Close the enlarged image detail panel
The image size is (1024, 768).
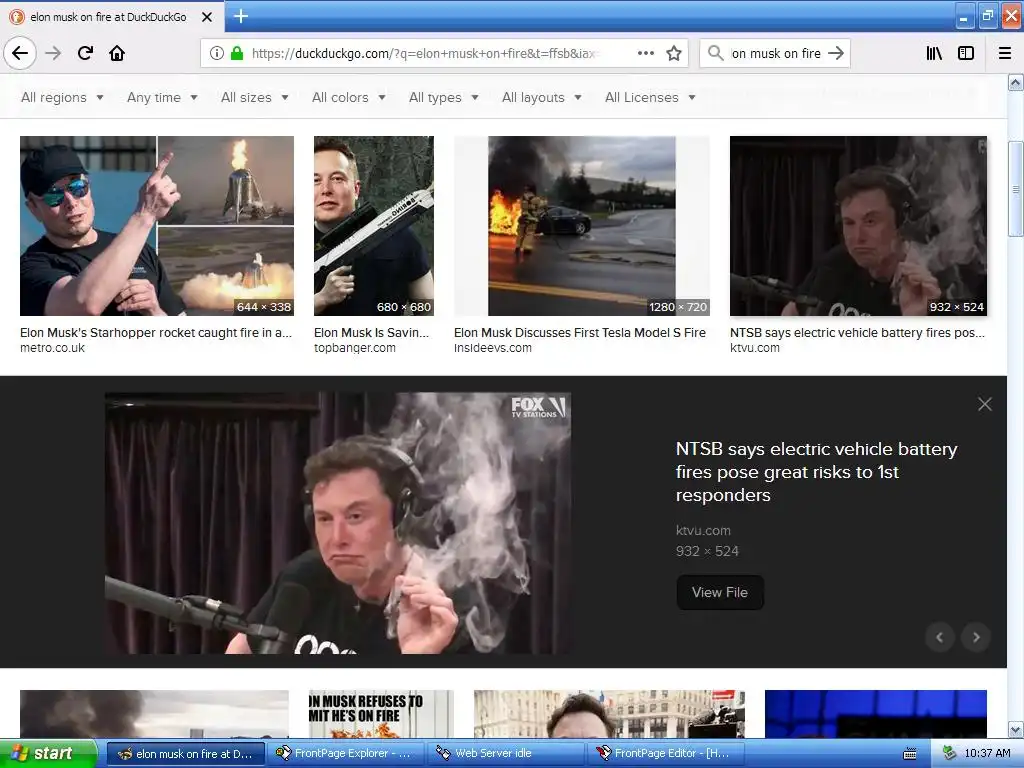(x=985, y=404)
